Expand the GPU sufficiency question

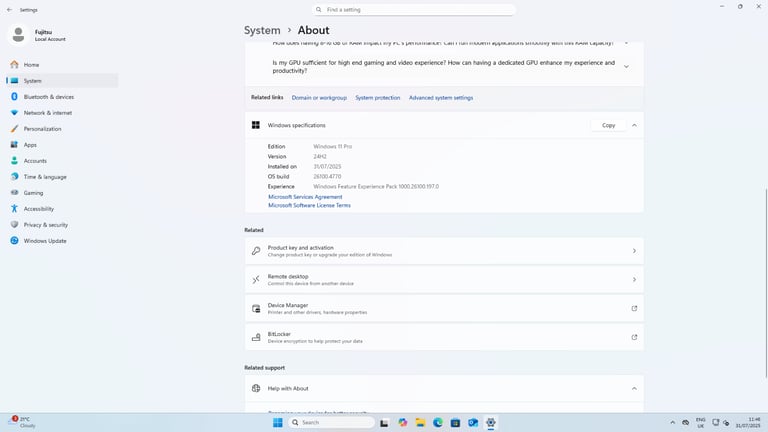tap(626, 67)
